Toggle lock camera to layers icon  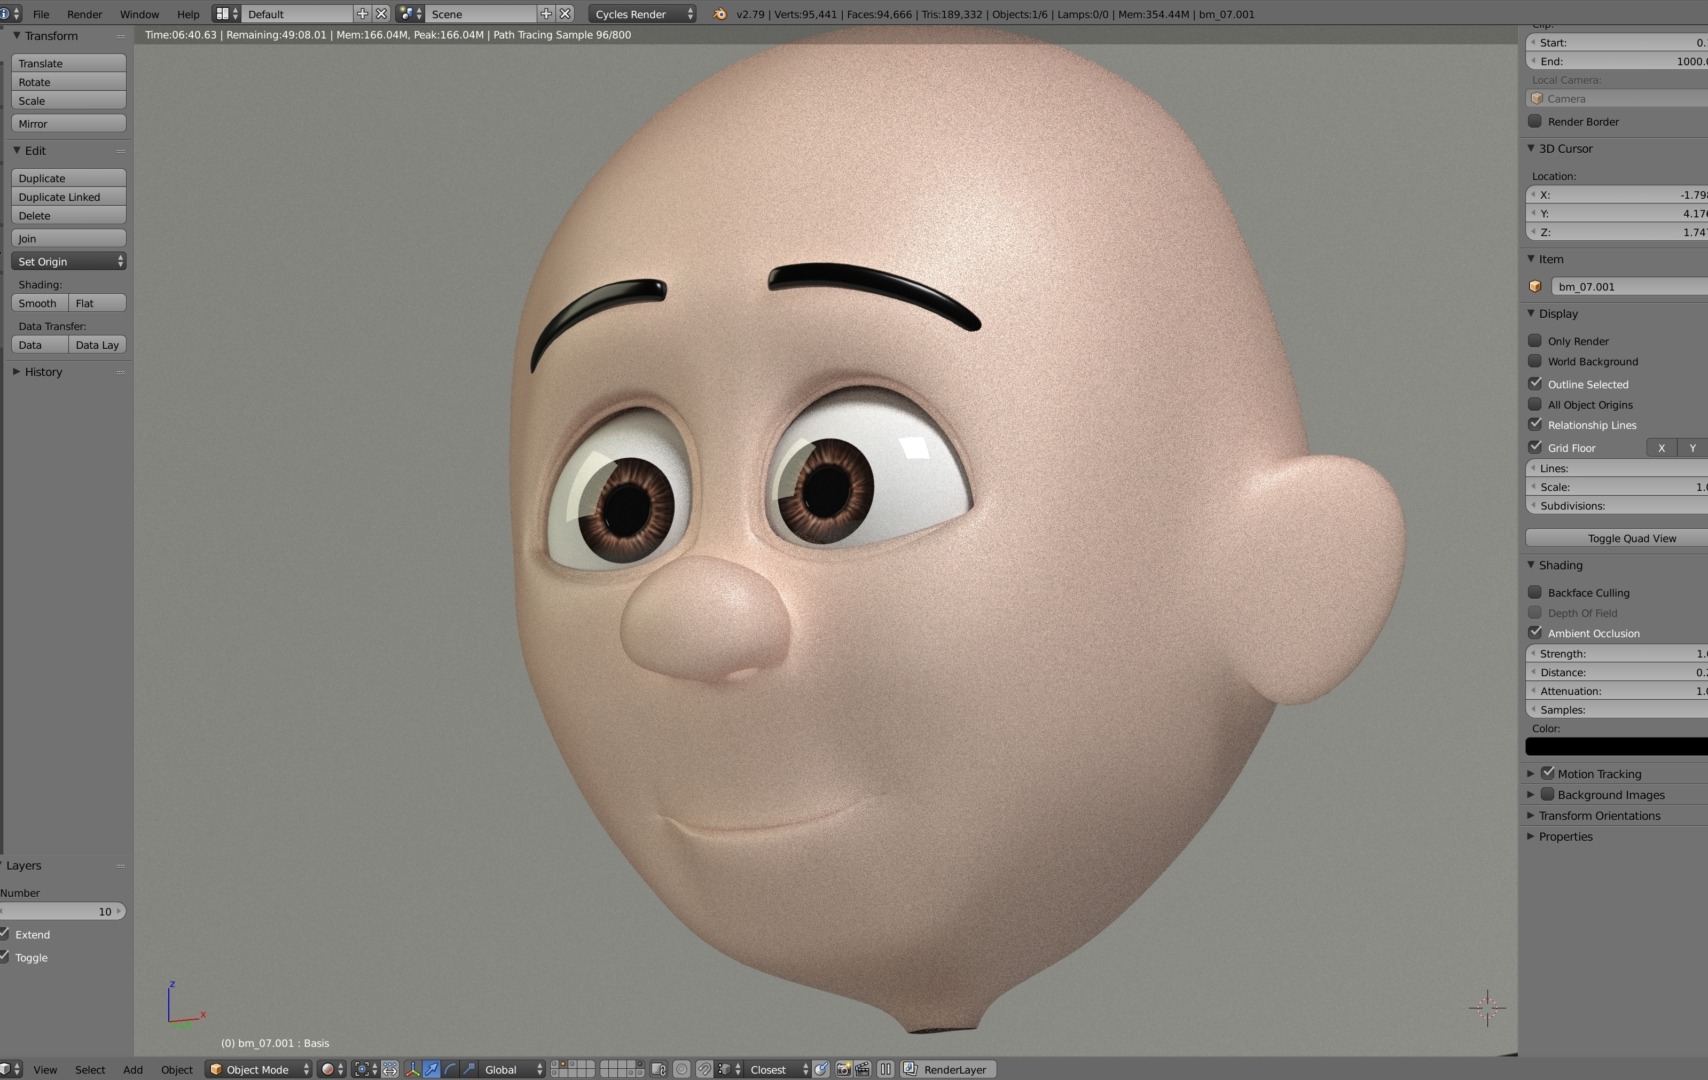(x=658, y=1069)
